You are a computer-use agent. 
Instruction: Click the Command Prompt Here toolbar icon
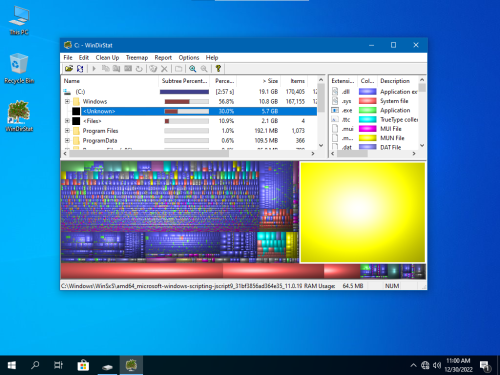click(128, 69)
